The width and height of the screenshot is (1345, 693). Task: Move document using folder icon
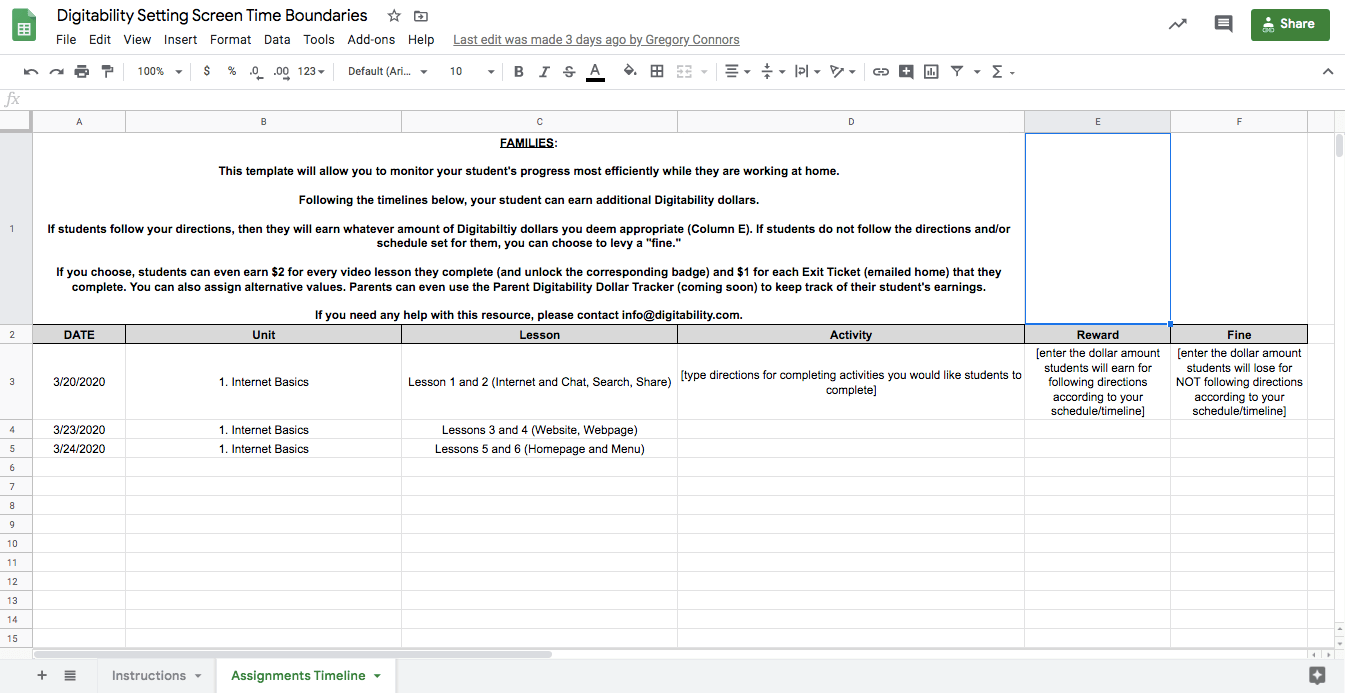coord(421,16)
